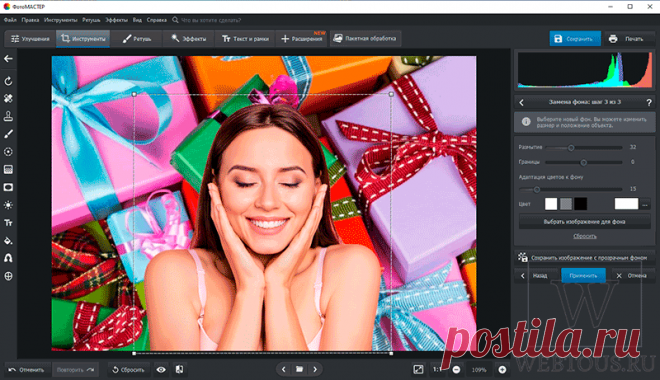The width and height of the screenshot is (660, 380).
Task: Open Пакетная обработка batch processing
Action: (365, 39)
